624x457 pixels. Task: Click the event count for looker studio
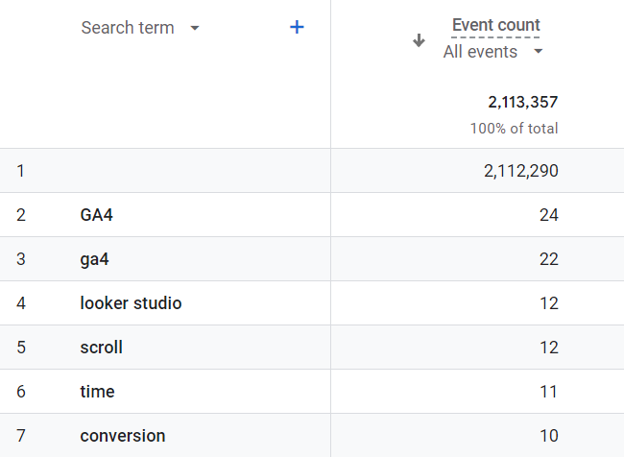[x=548, y=303]
